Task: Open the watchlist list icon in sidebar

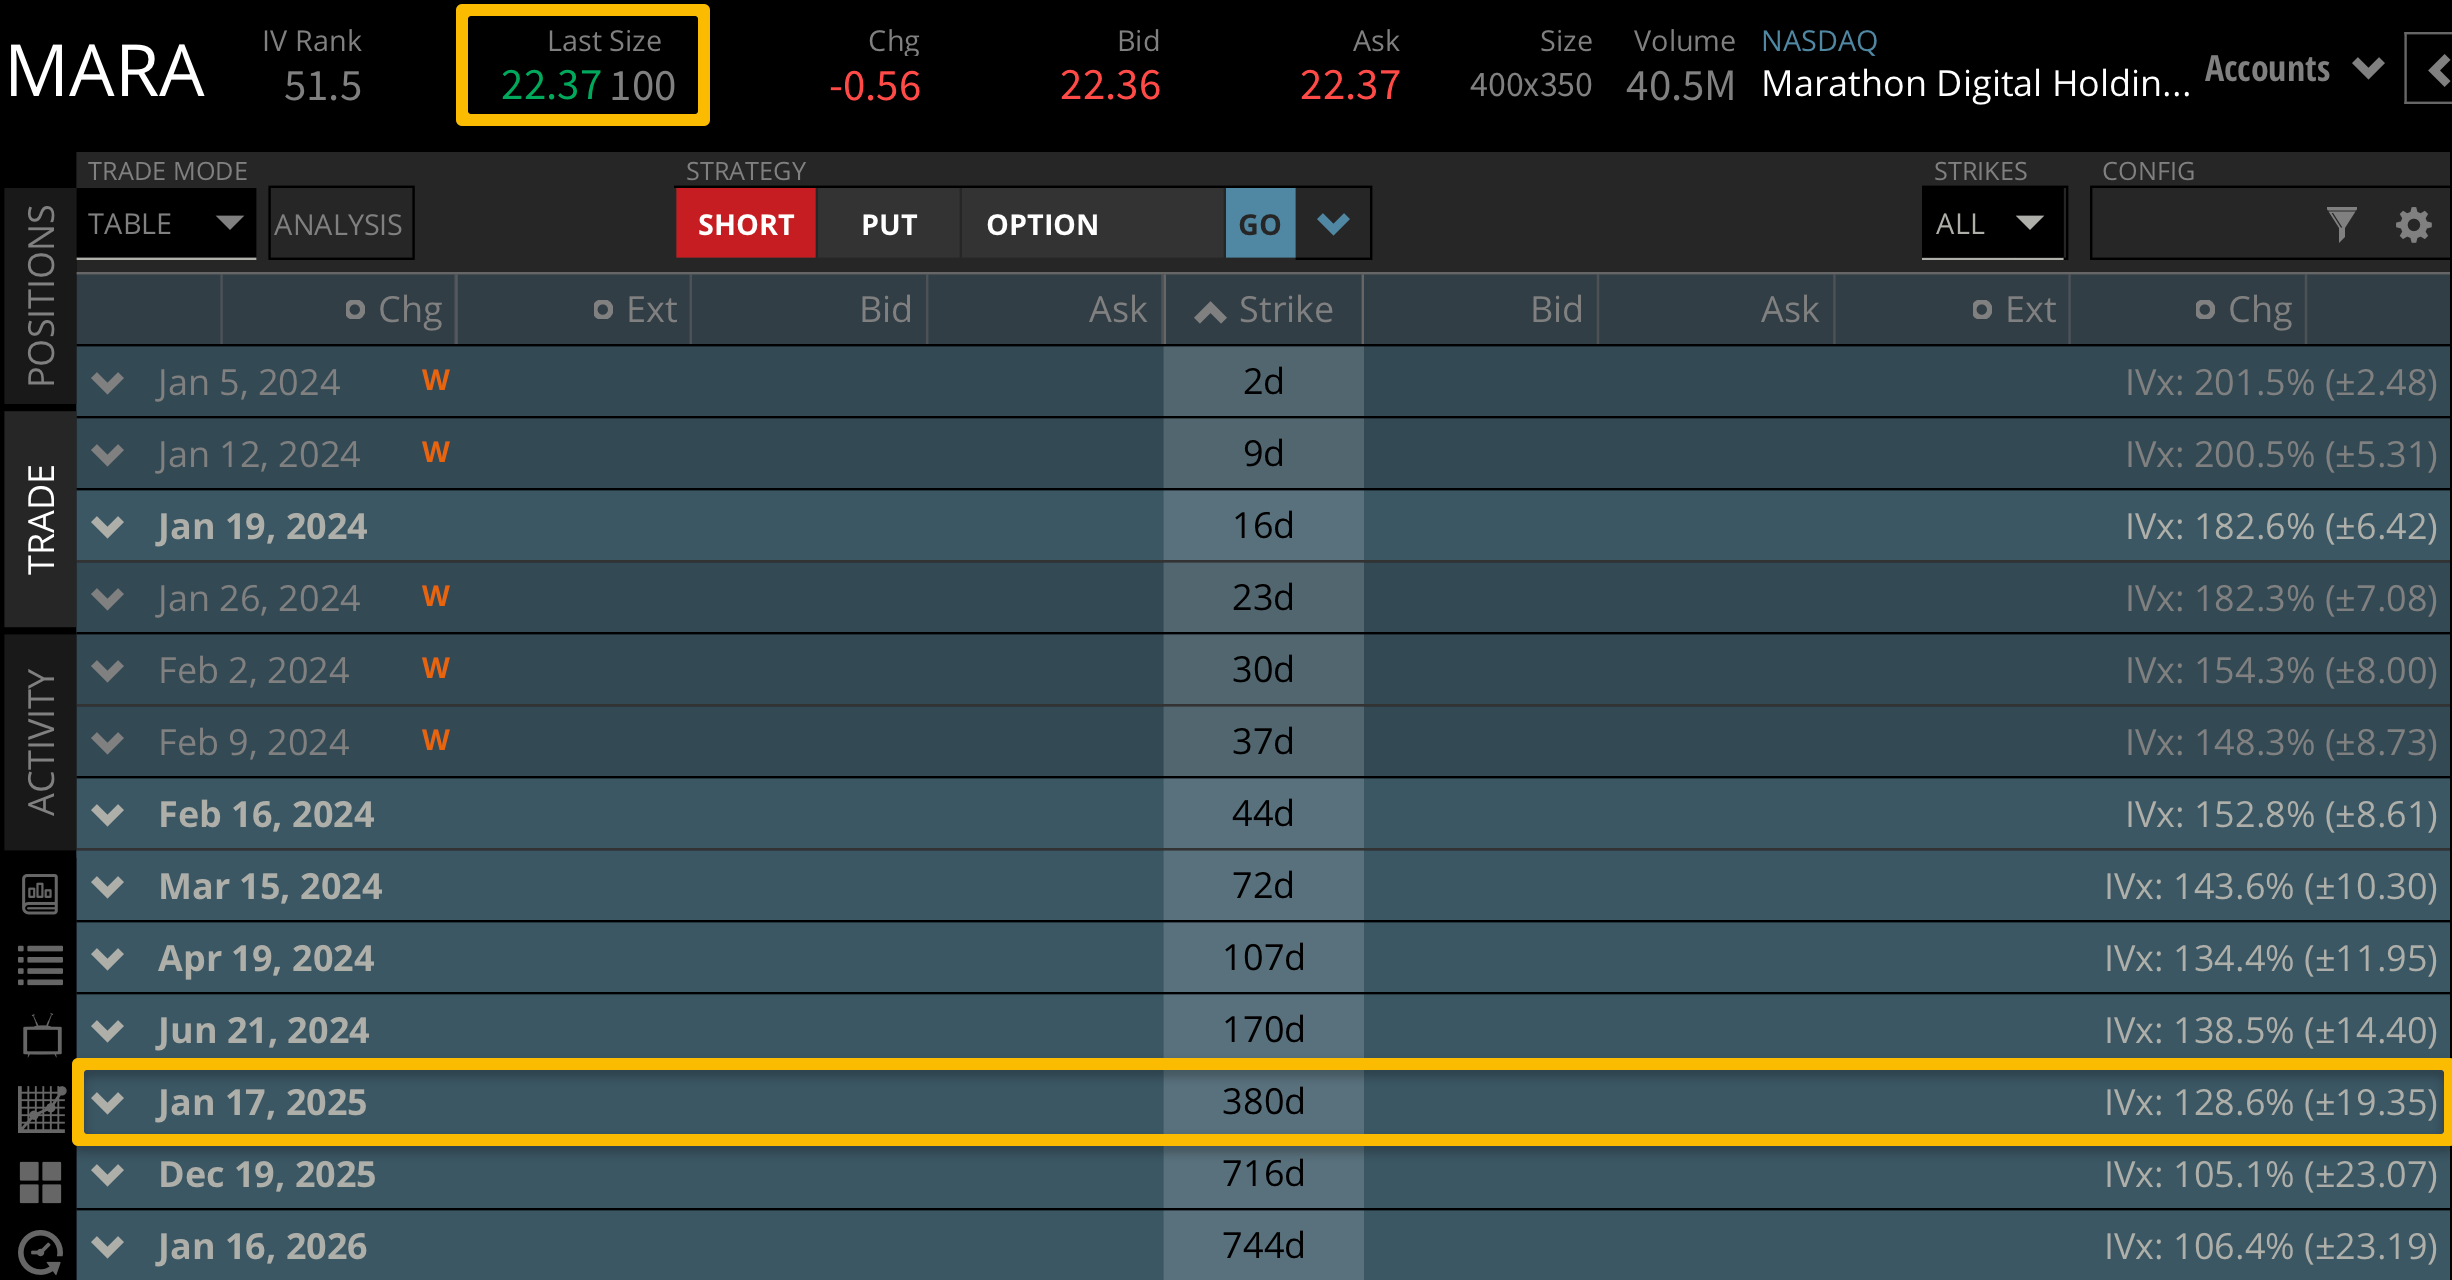Action: (40, 965)
